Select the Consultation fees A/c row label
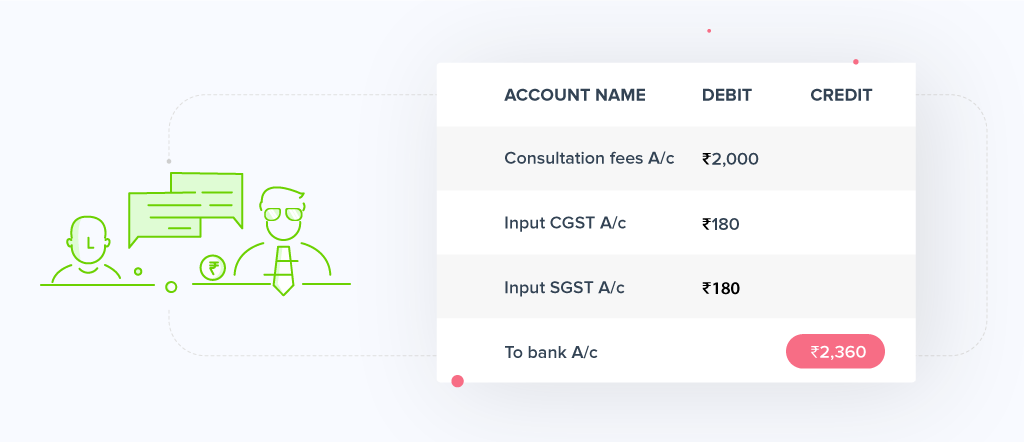 (589, 158)
